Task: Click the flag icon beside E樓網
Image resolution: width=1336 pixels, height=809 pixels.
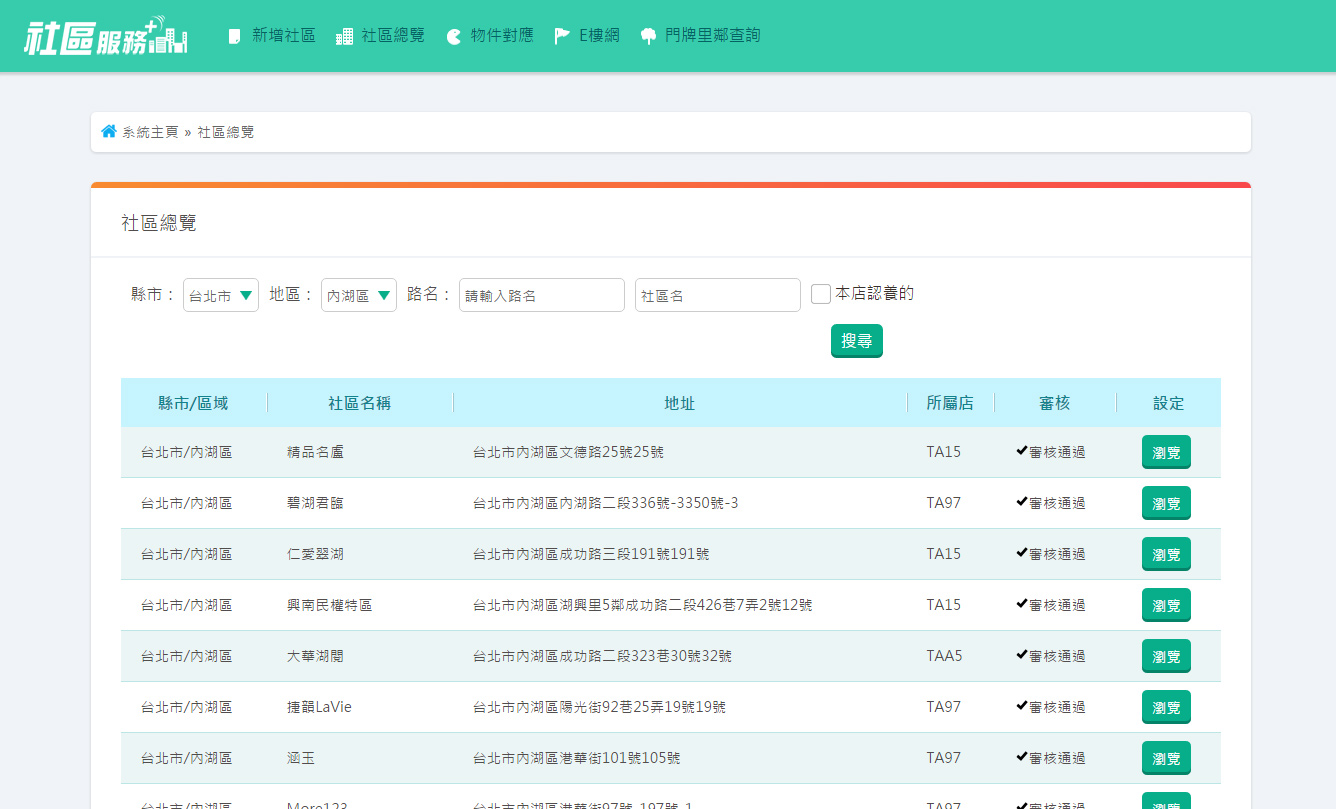Action: point(563,36)
